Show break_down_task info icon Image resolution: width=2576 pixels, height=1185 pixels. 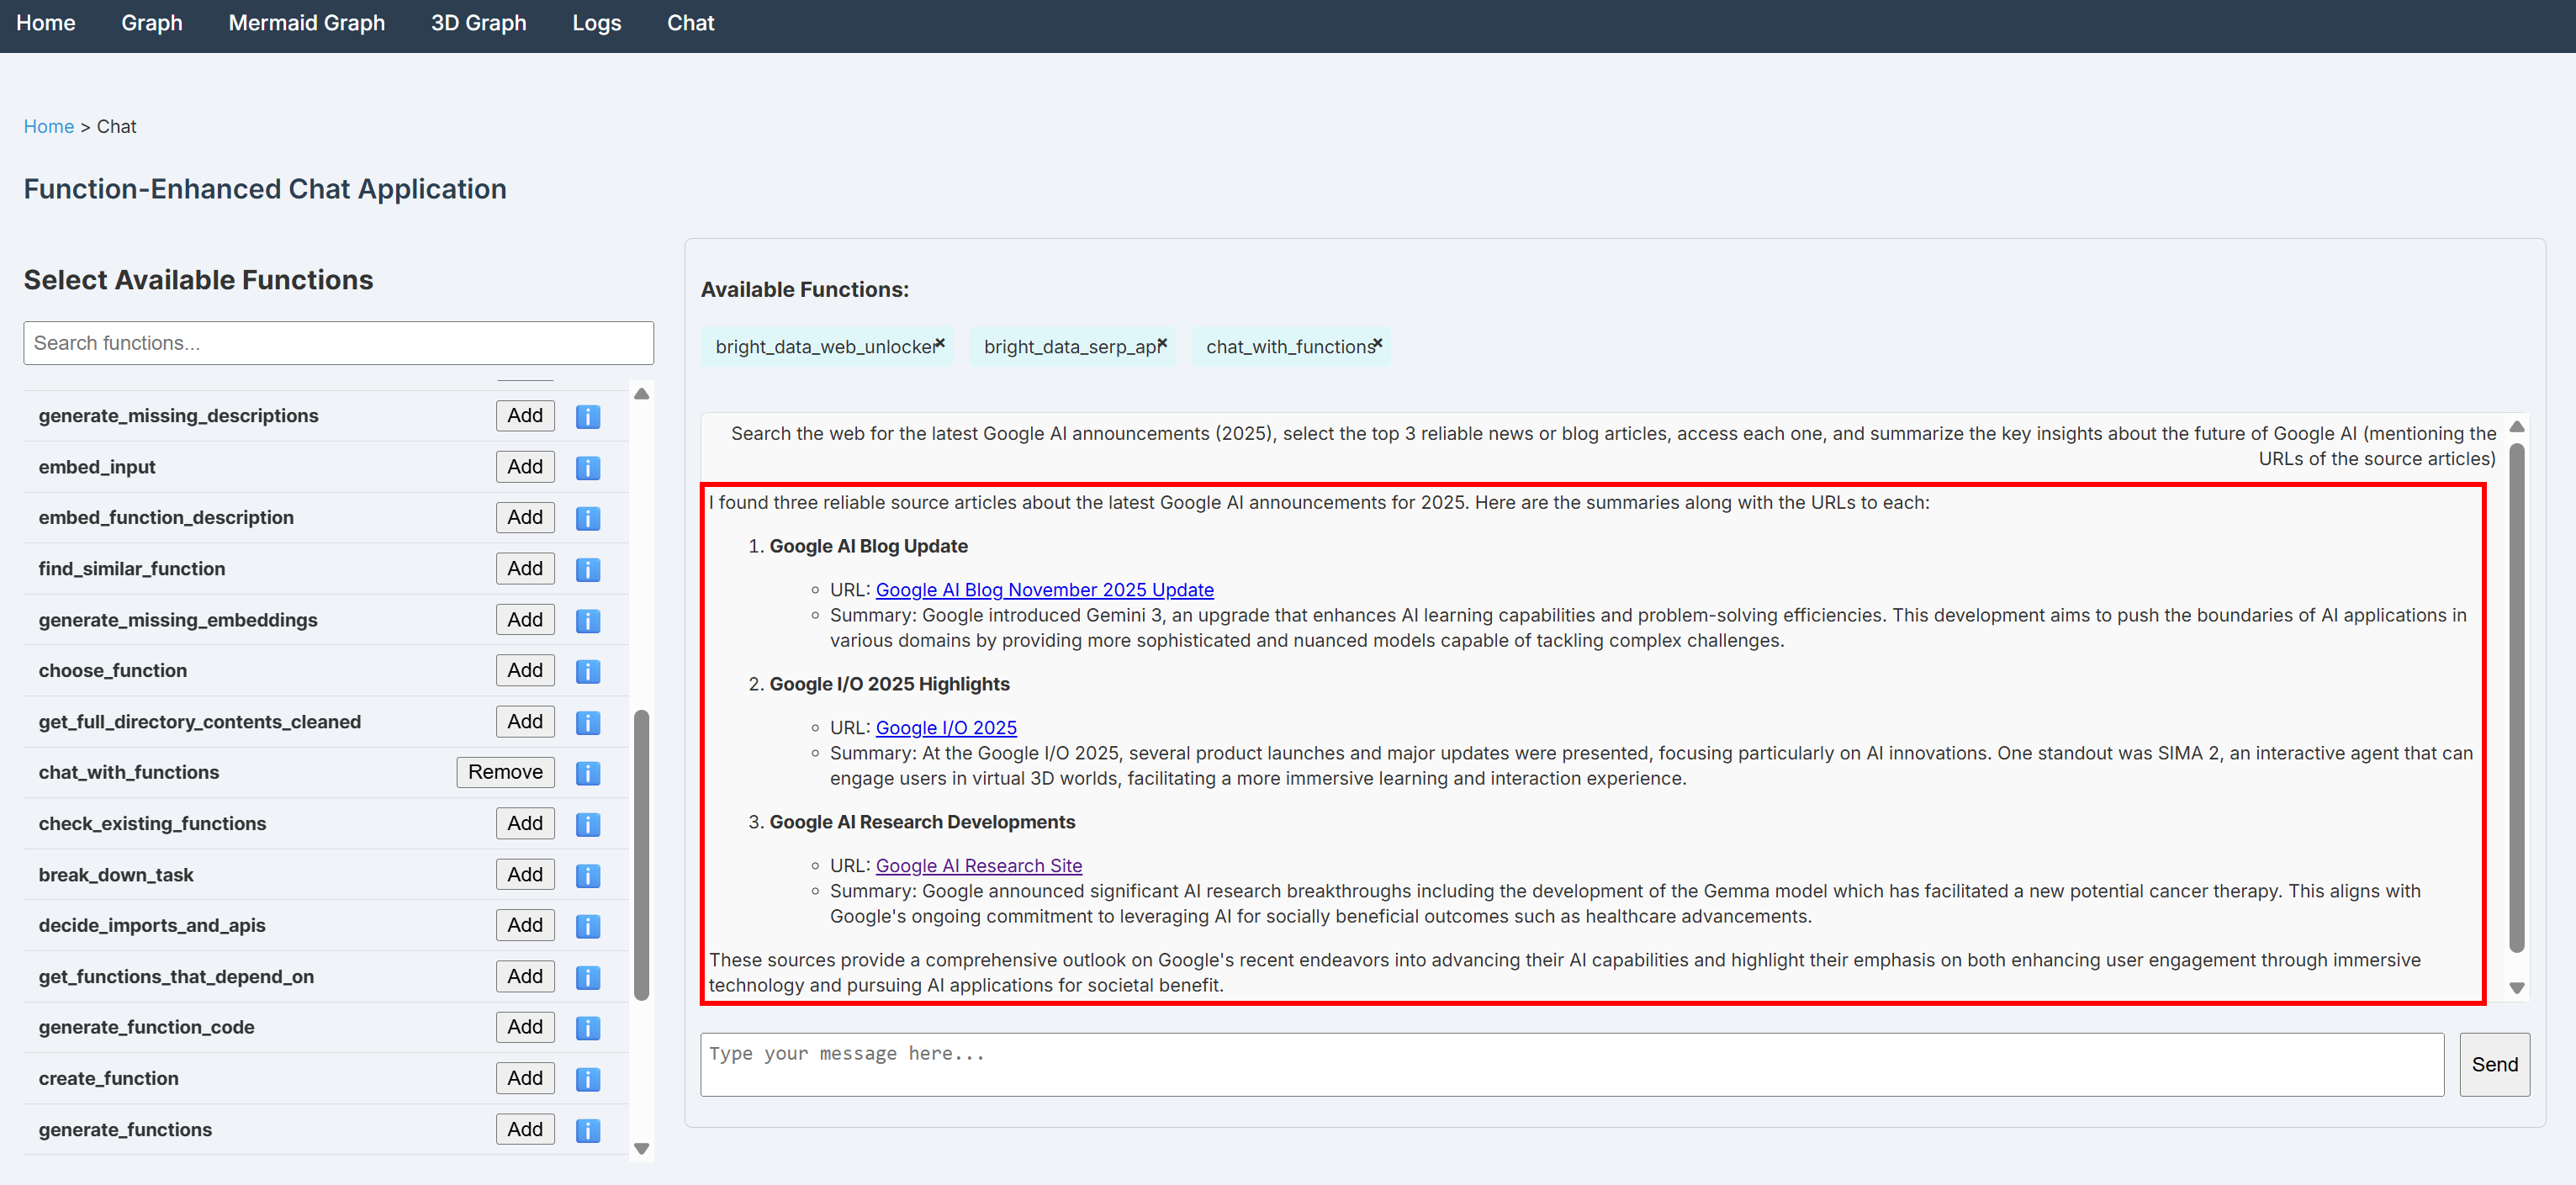588,875
